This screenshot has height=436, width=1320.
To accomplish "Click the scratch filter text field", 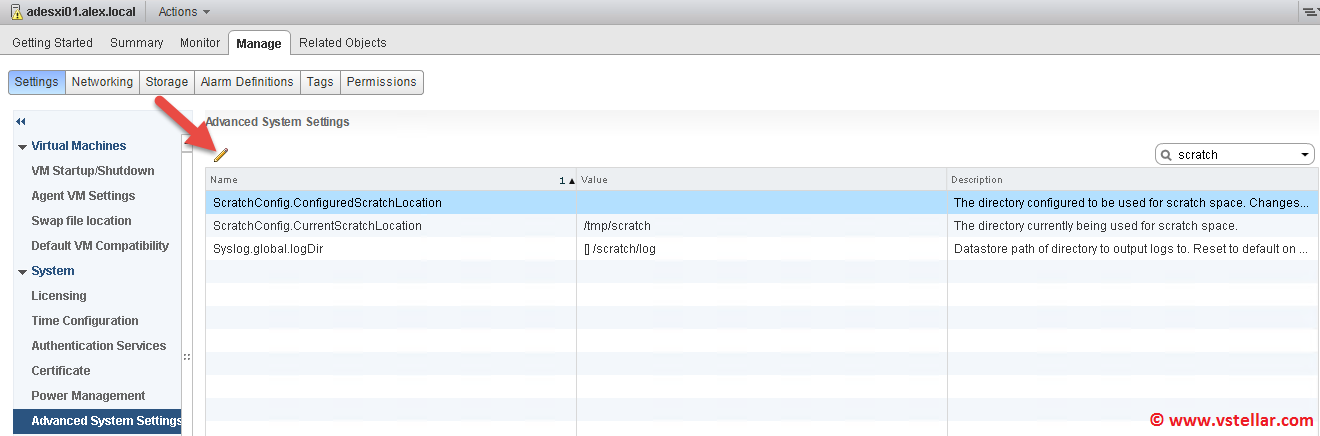I will click(x=1235, y=155).
